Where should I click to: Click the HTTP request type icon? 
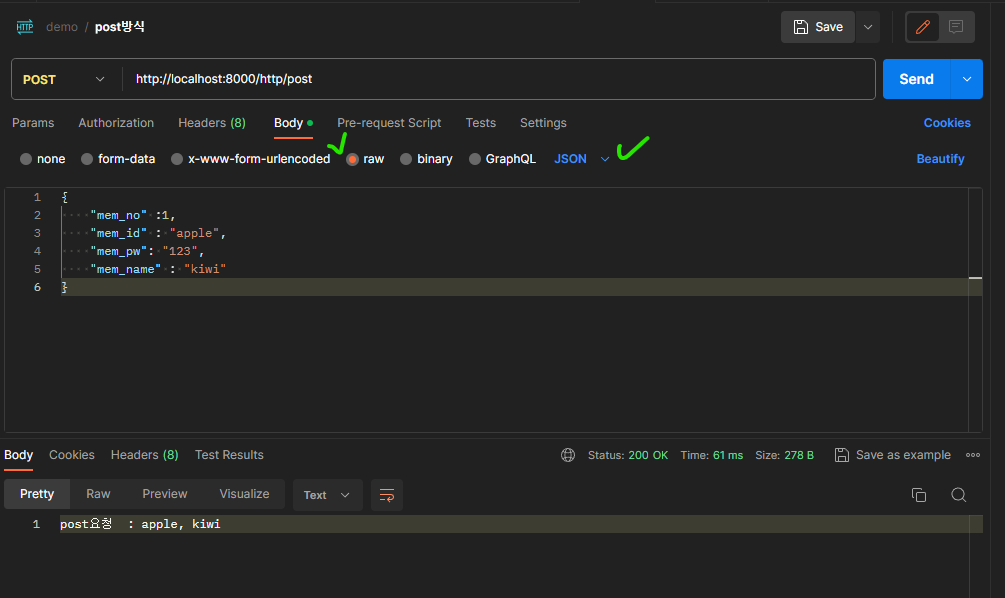point(24,27)
